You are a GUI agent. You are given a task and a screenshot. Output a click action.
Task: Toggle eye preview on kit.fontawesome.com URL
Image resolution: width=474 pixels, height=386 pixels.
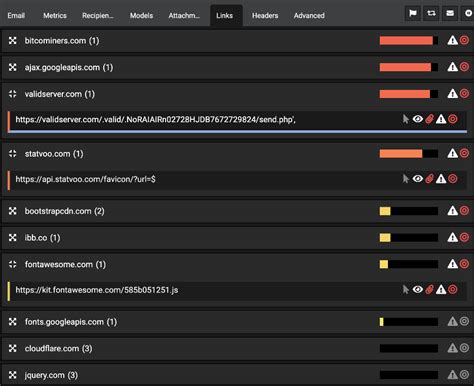tap(418, 289)
